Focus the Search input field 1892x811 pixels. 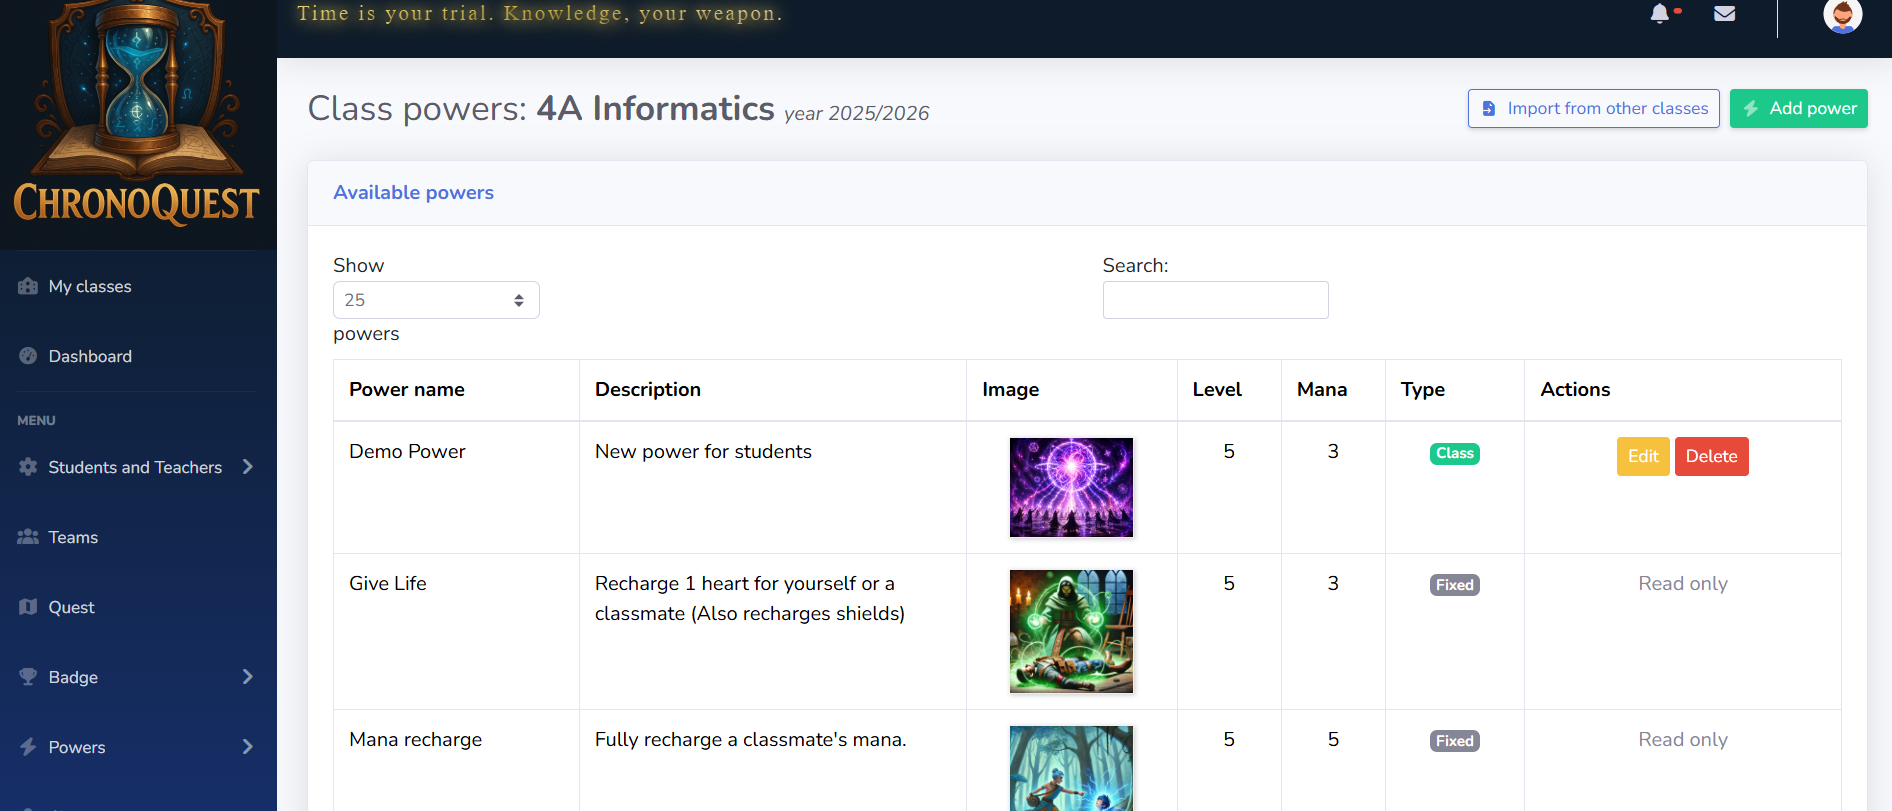tap(1216, 300)
